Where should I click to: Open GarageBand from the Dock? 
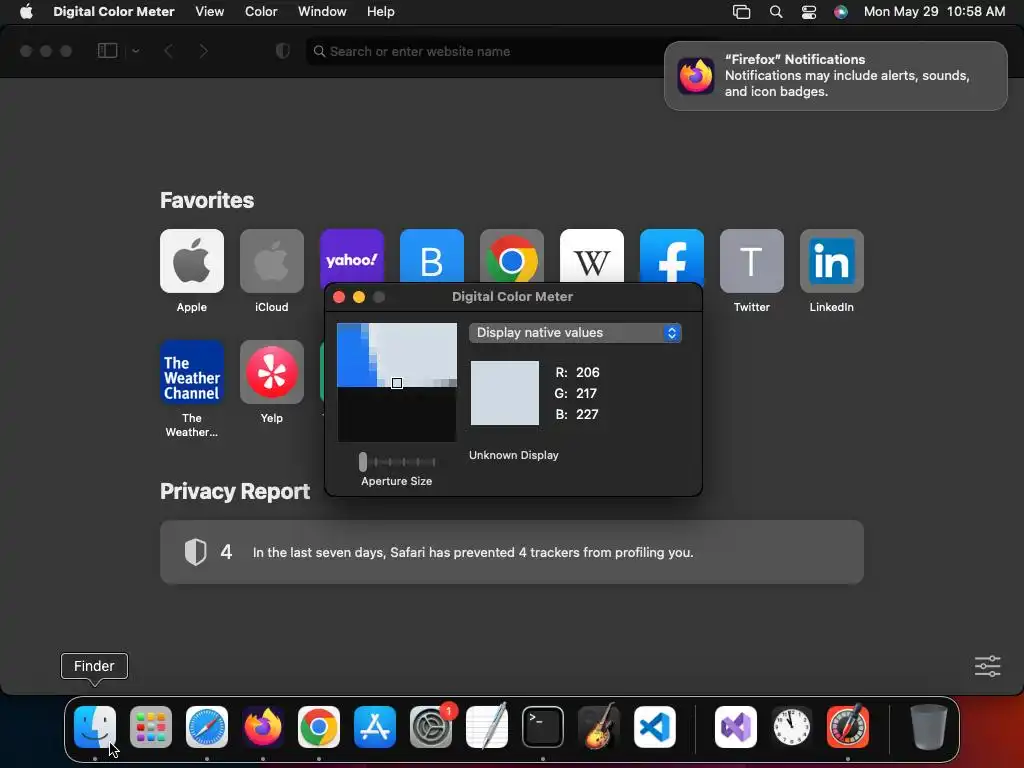tap(599, 727)
